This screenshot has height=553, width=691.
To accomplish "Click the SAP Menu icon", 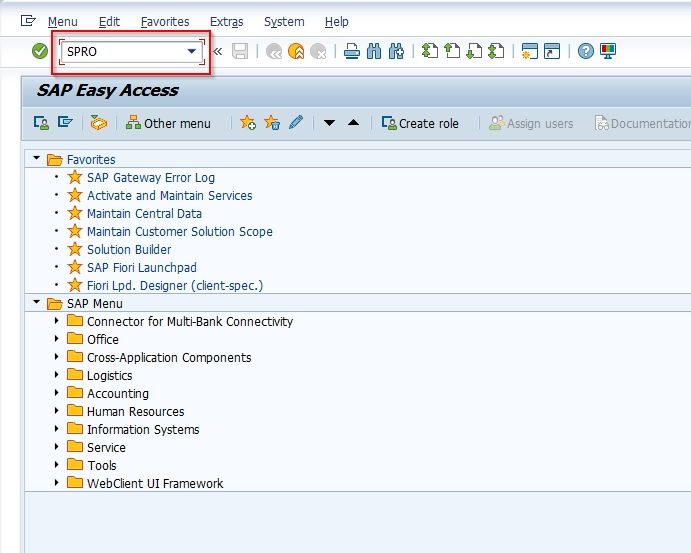I will click(65, 122).
